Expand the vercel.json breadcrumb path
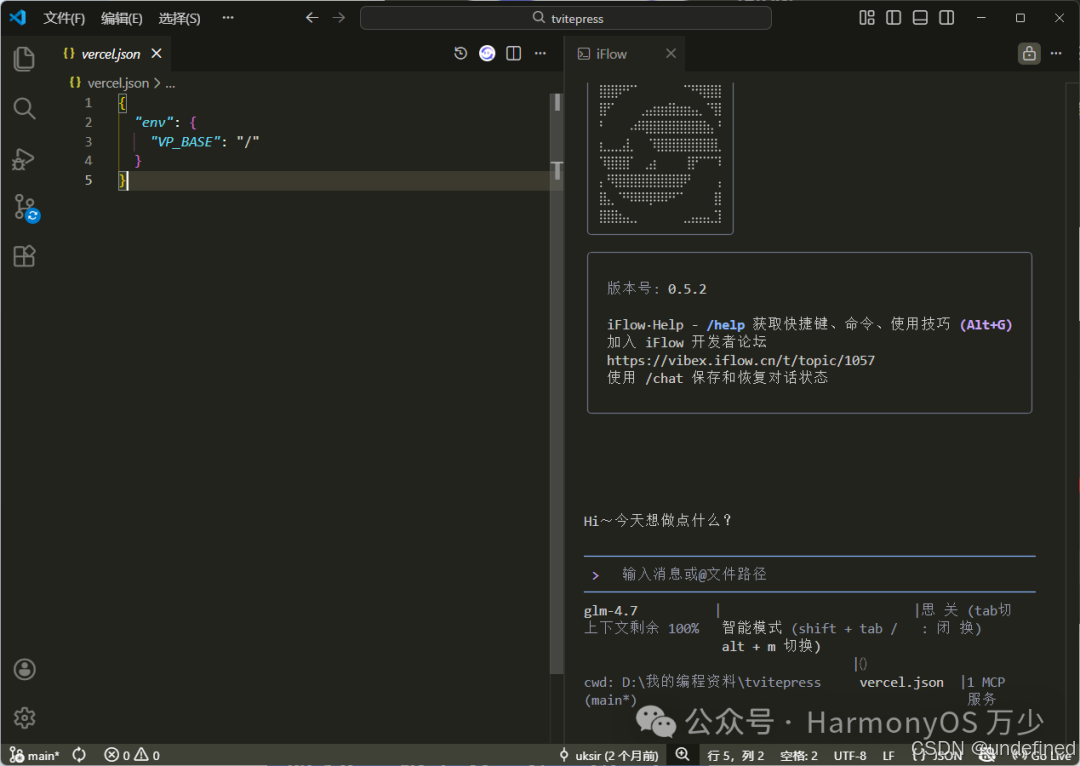This screenshot has width=1080, height=766. coord(118,83)
